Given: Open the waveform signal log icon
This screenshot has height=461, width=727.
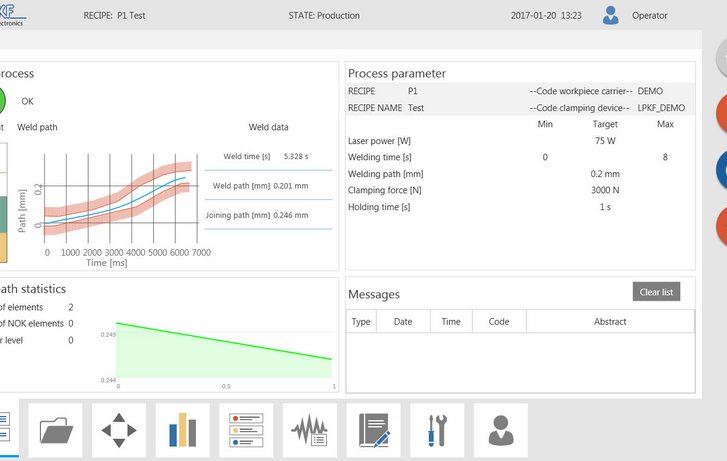Looking at the screenshot, I should (x=310, y=430).
